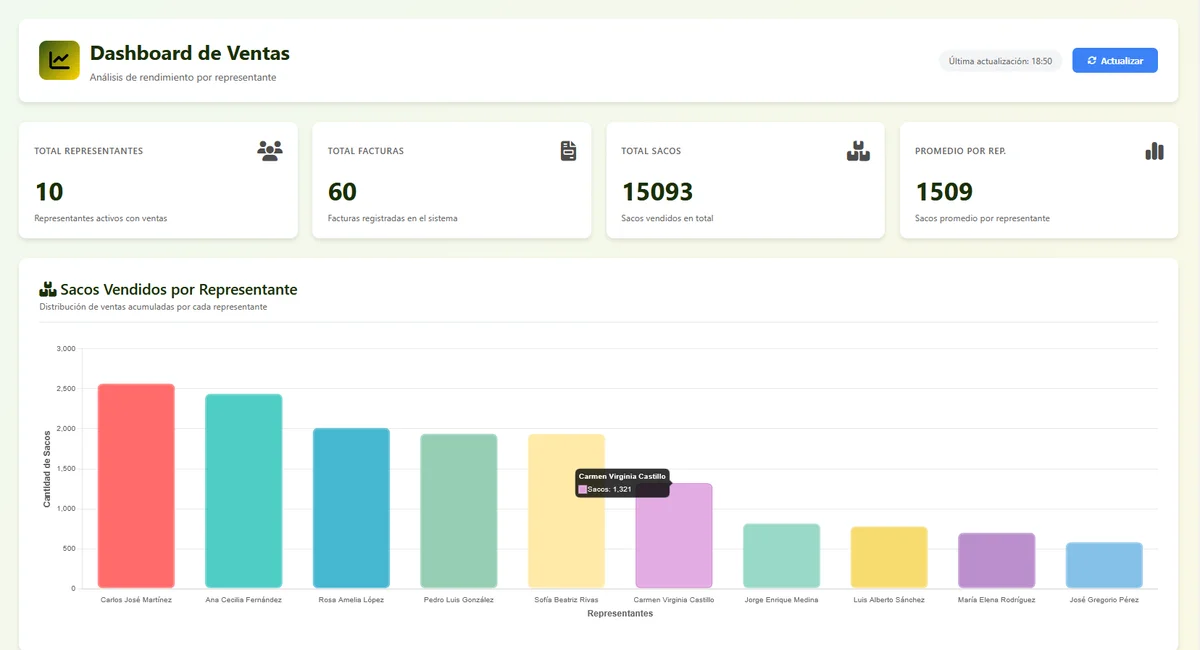Click the light blue bar for José Gregorio Pérez
This screenshot has width=1200, height=650.
pos(1104,565)
